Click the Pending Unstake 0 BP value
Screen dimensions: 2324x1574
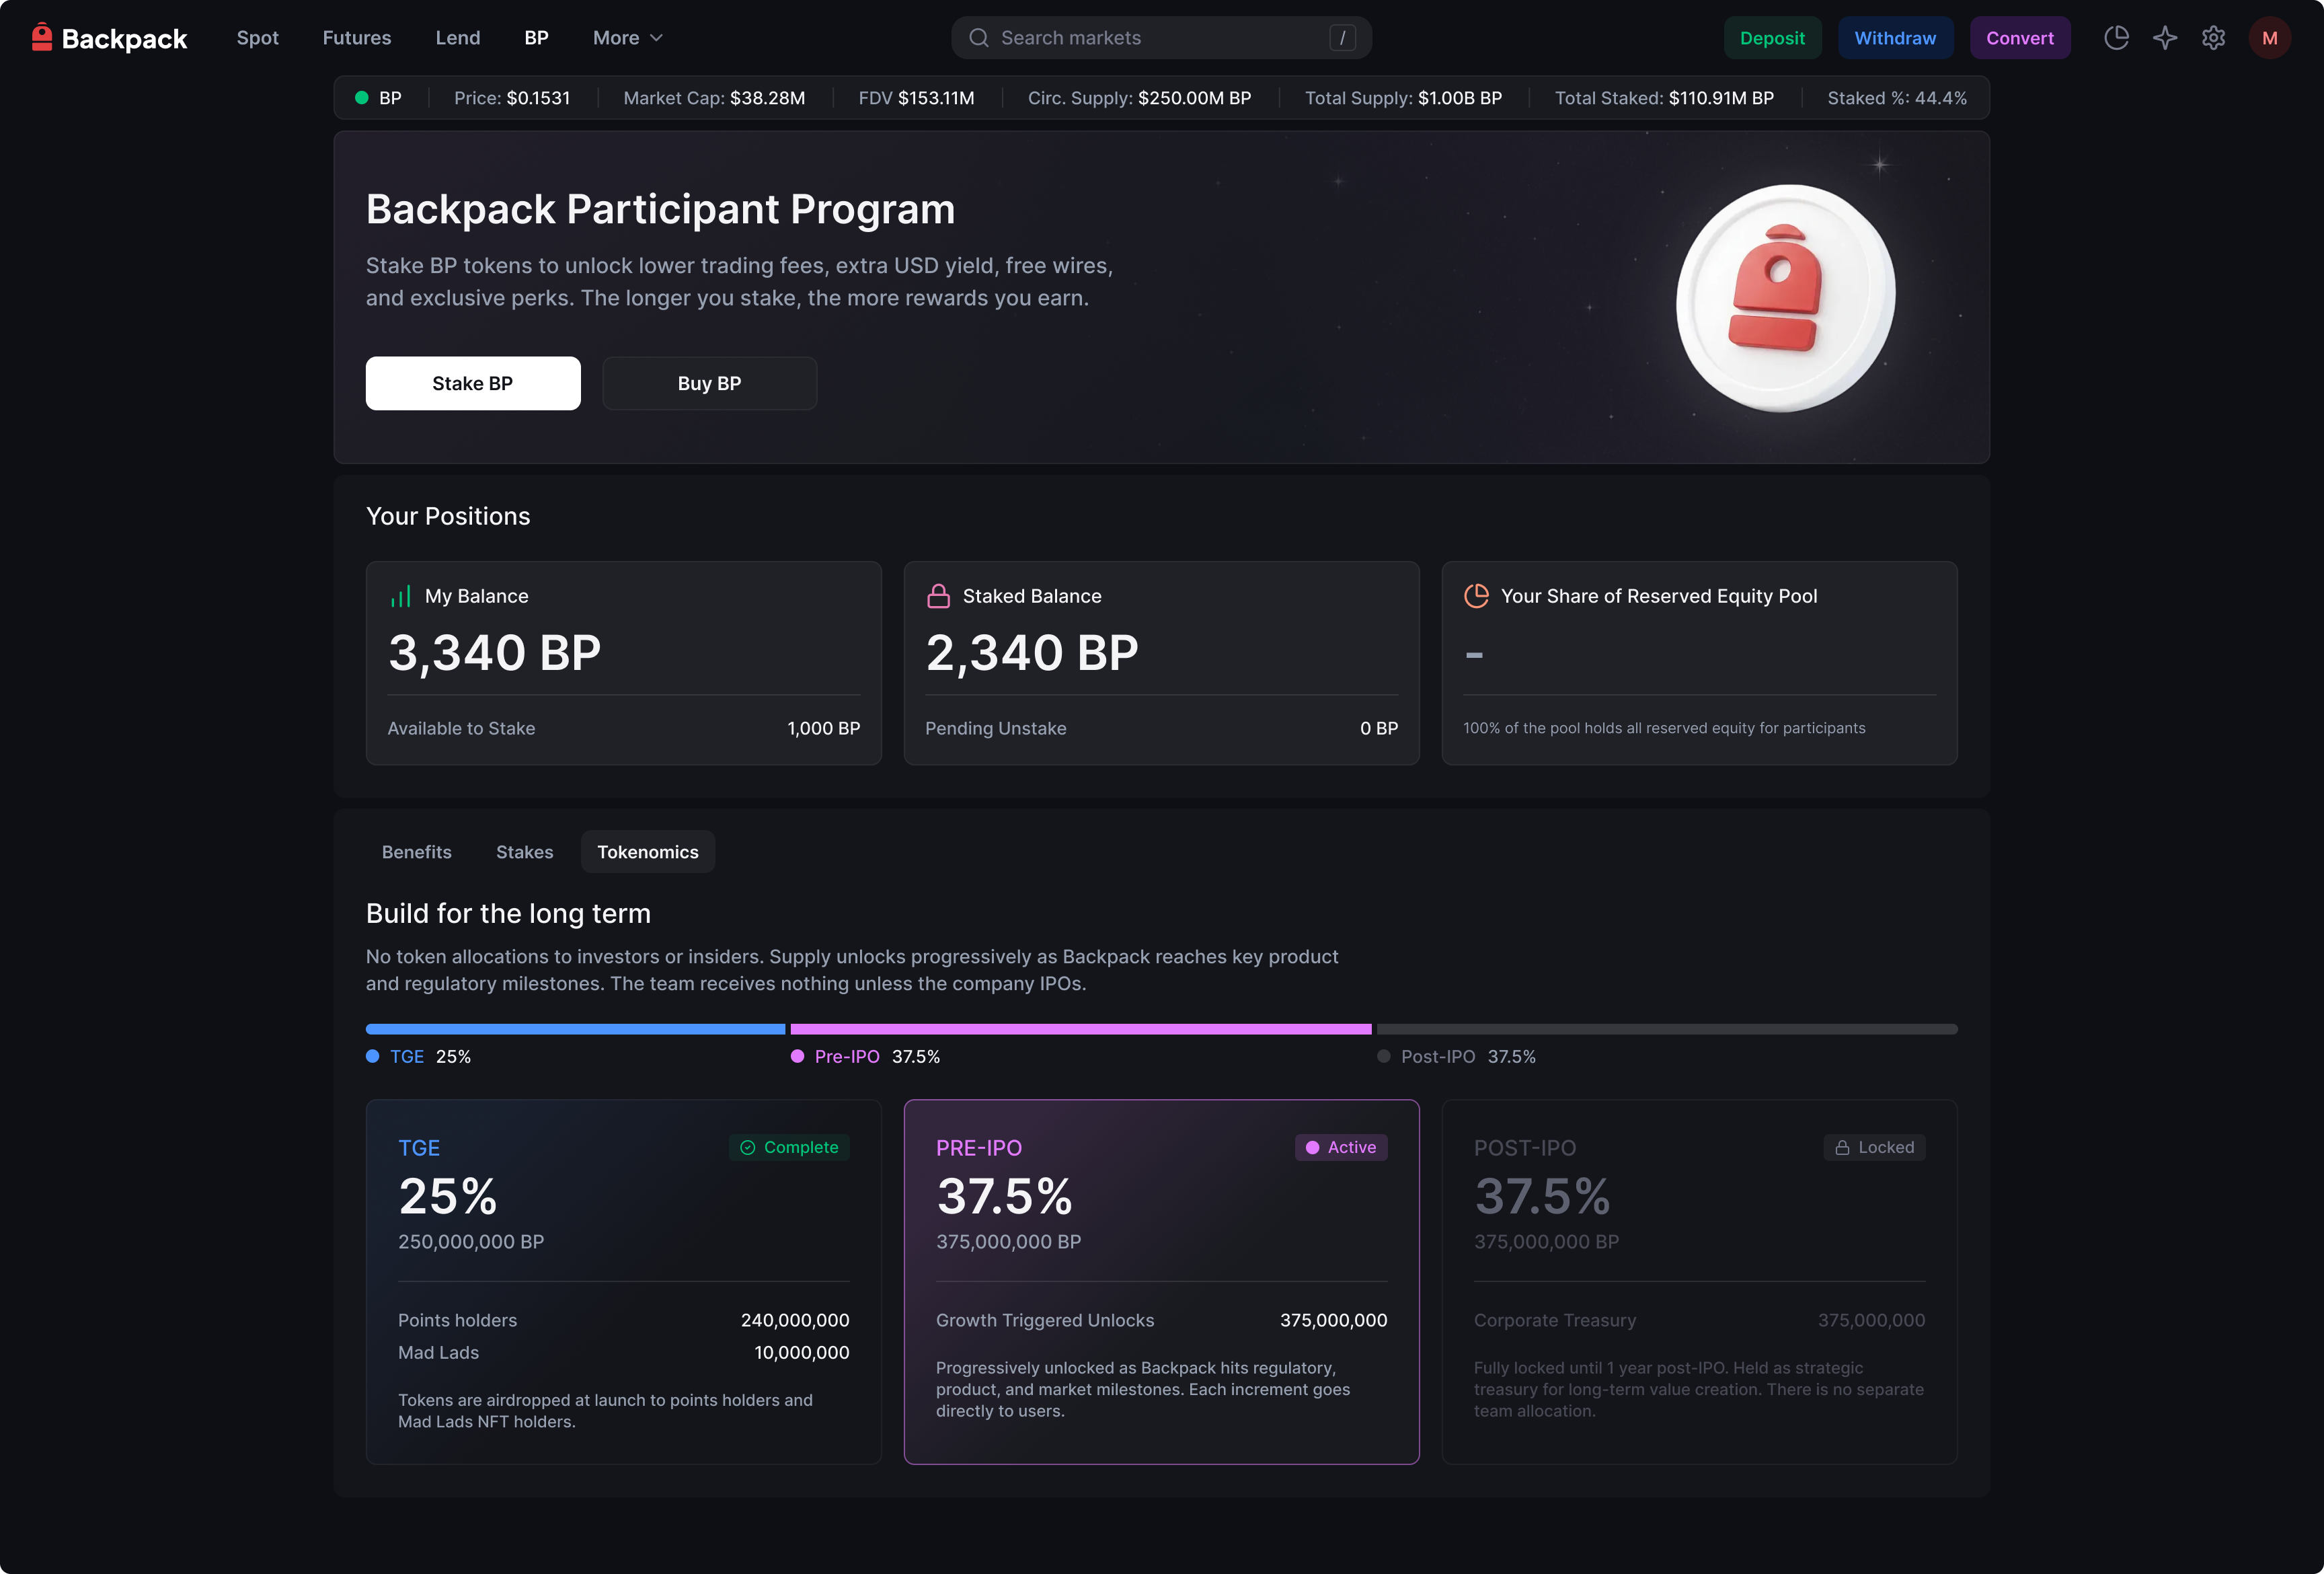tap(1379, 728)
